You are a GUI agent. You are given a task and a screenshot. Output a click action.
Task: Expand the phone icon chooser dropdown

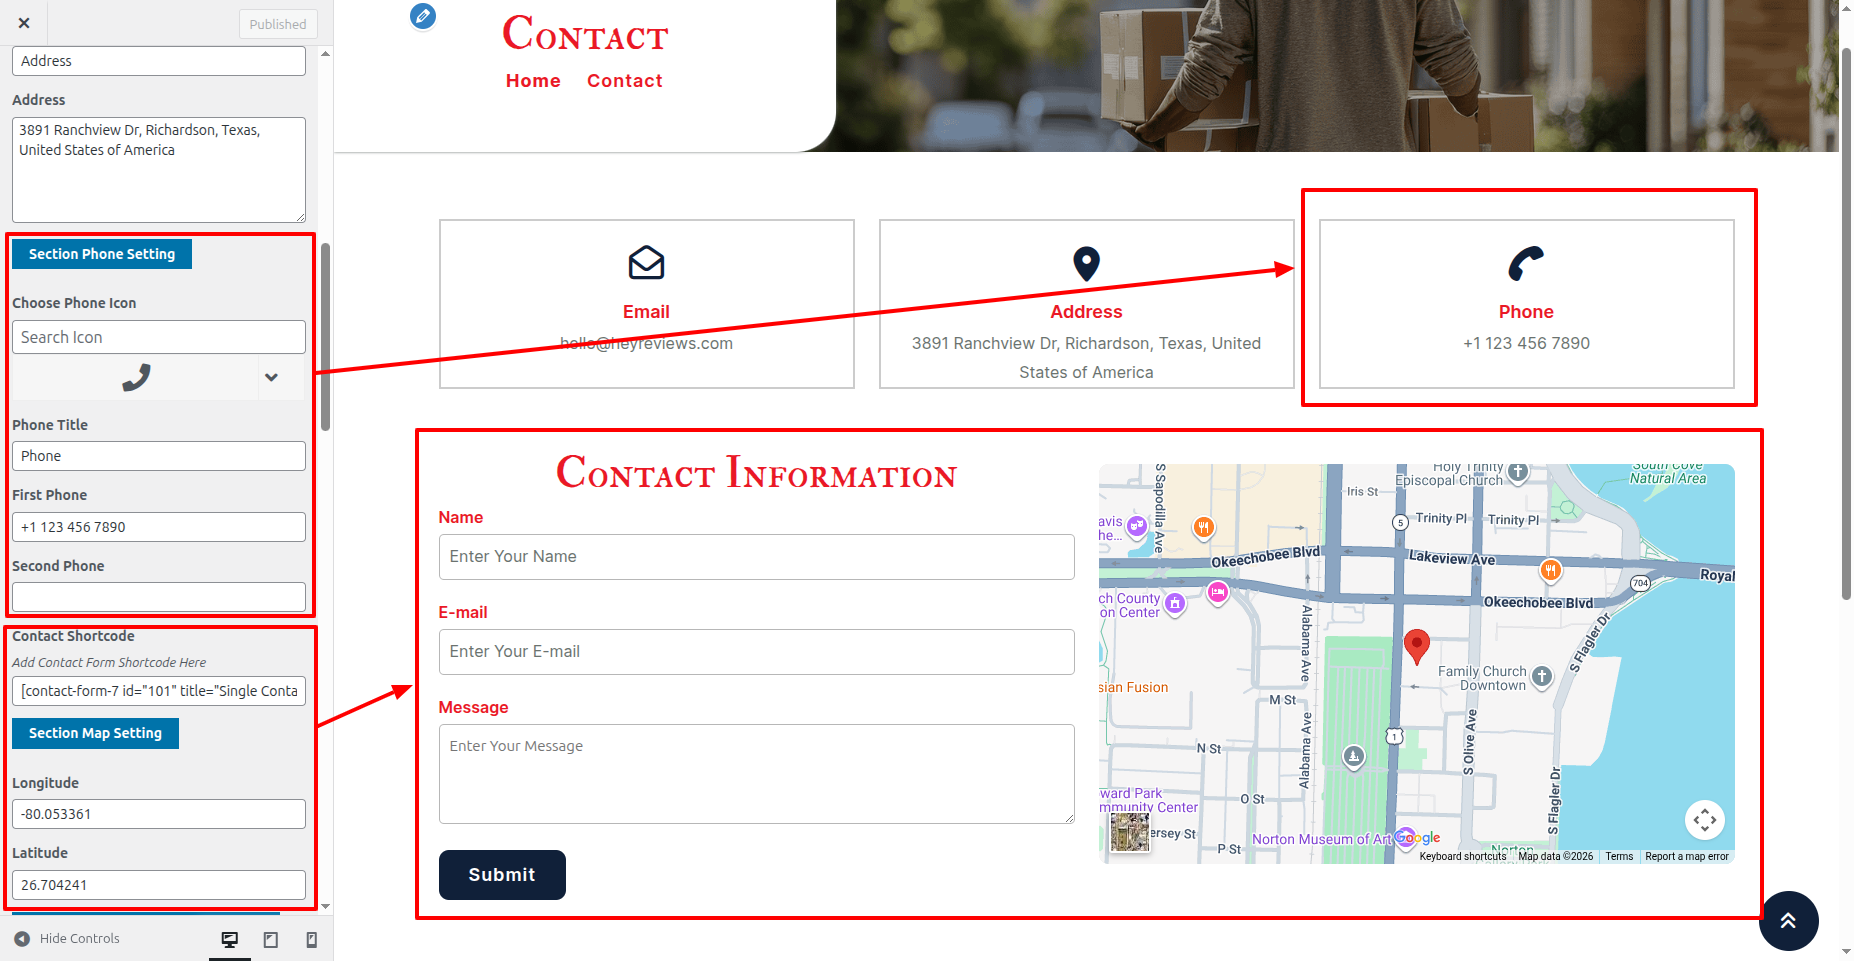click(x=271, y=377)
